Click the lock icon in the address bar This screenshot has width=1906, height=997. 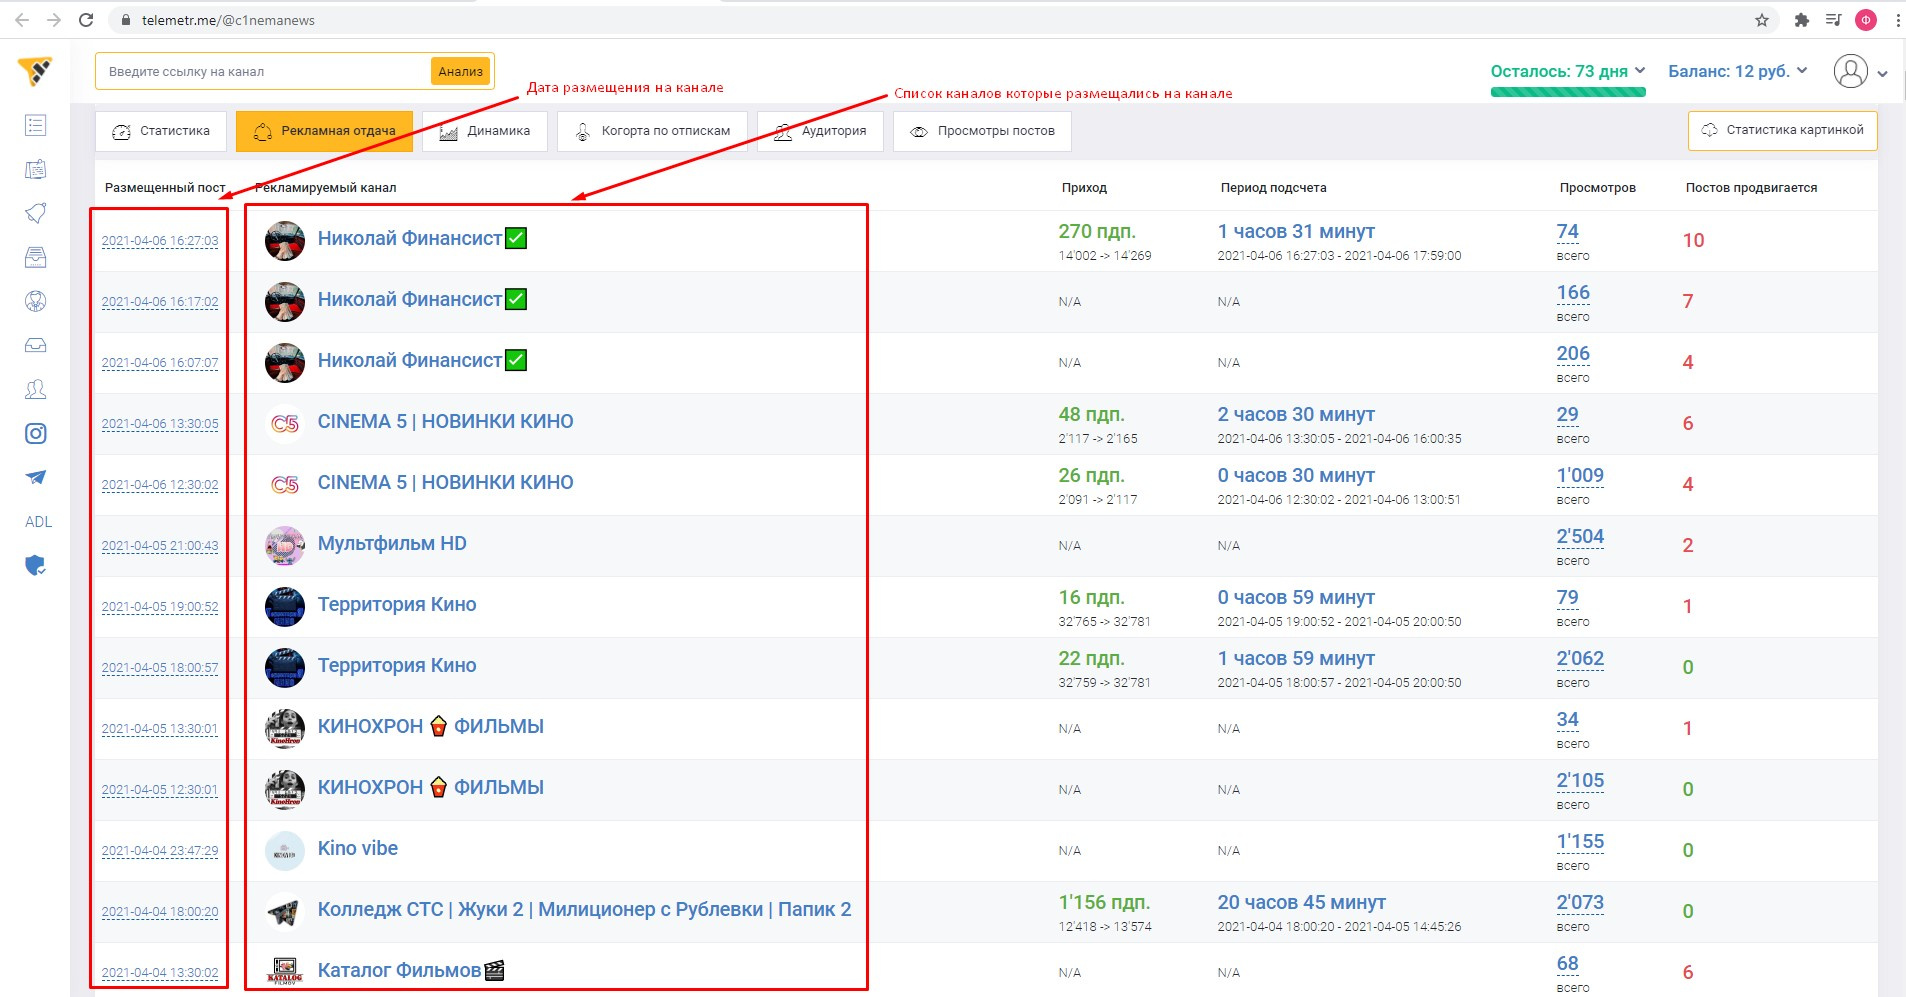coord(126,20)
